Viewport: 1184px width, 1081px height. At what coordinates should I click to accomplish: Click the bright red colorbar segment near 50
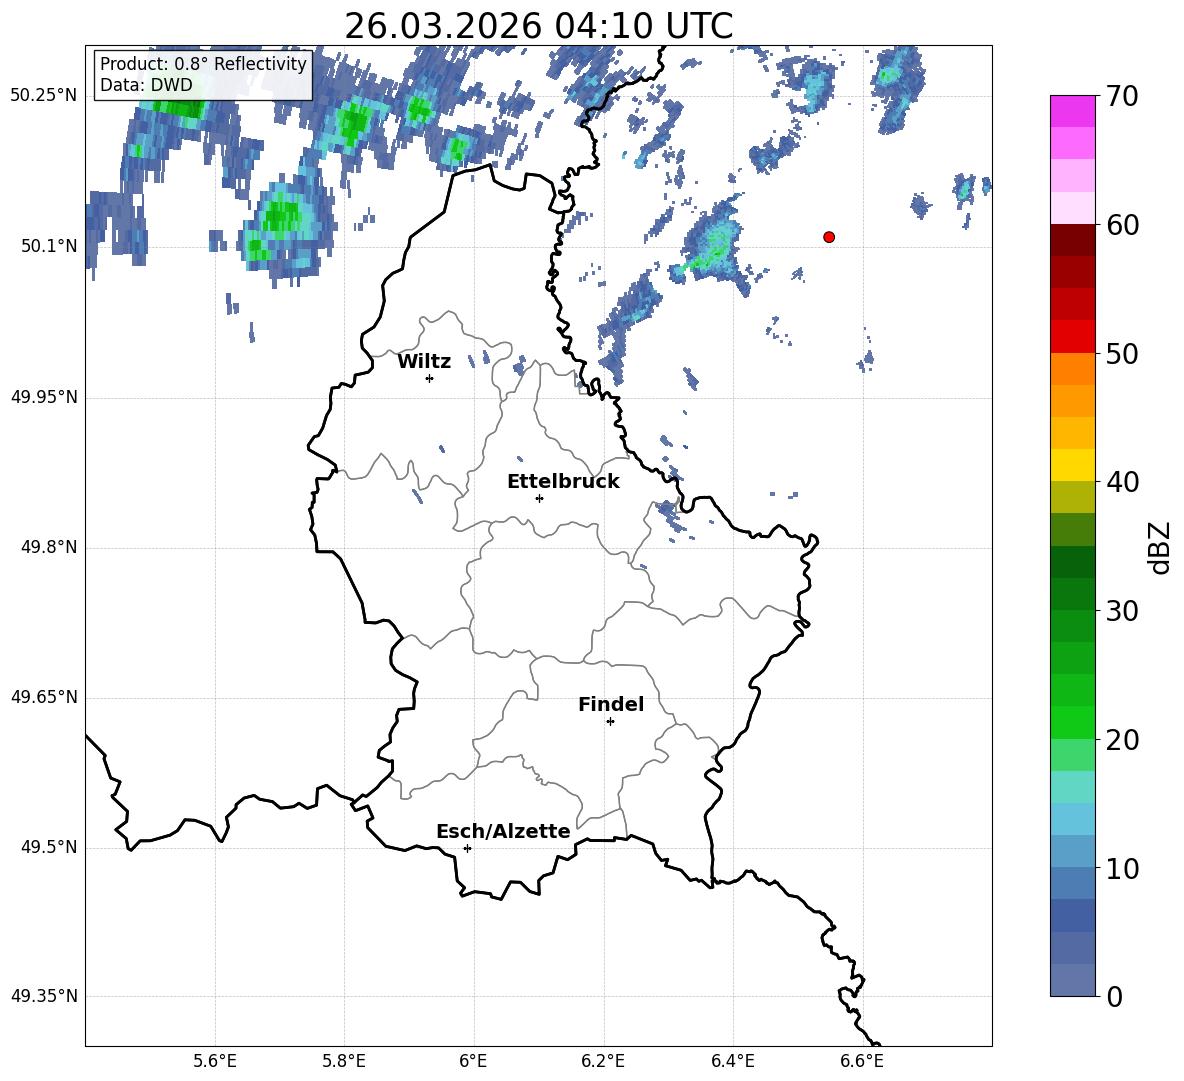(x=1073, y=337)
